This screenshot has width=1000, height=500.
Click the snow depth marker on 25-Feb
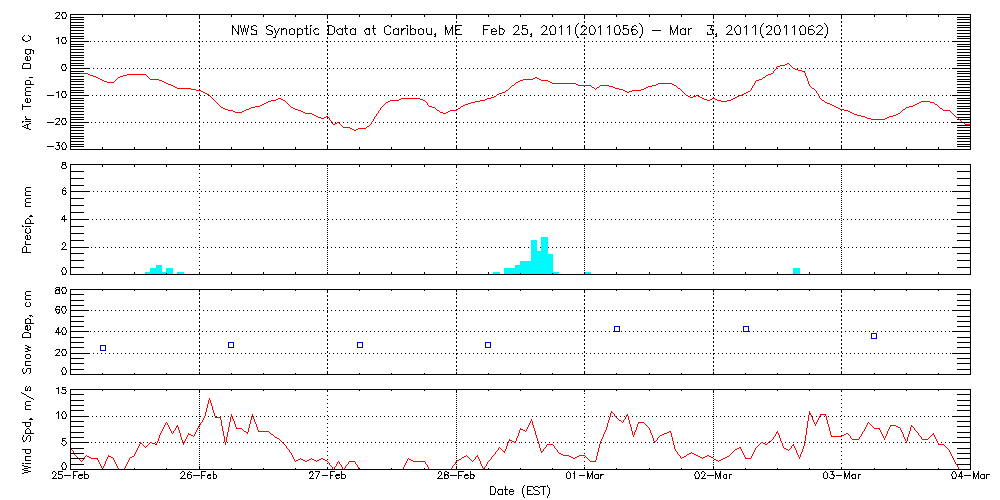[x=103, y=348]
